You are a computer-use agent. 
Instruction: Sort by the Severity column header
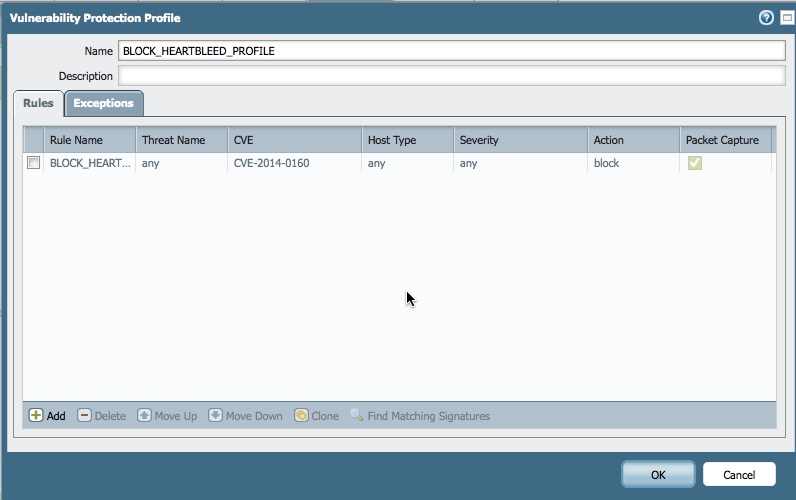(519, 140)
